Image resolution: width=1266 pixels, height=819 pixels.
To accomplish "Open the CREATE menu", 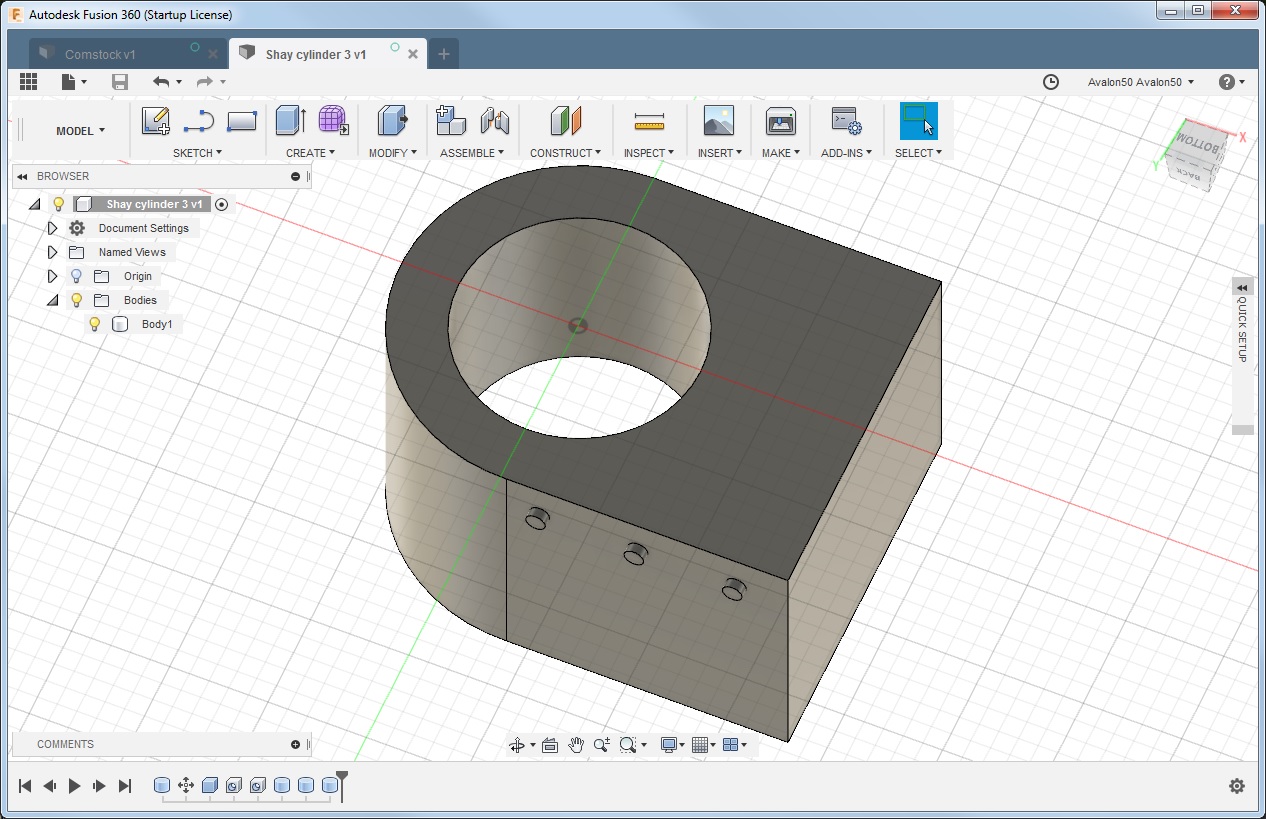I will click(310, 153).
